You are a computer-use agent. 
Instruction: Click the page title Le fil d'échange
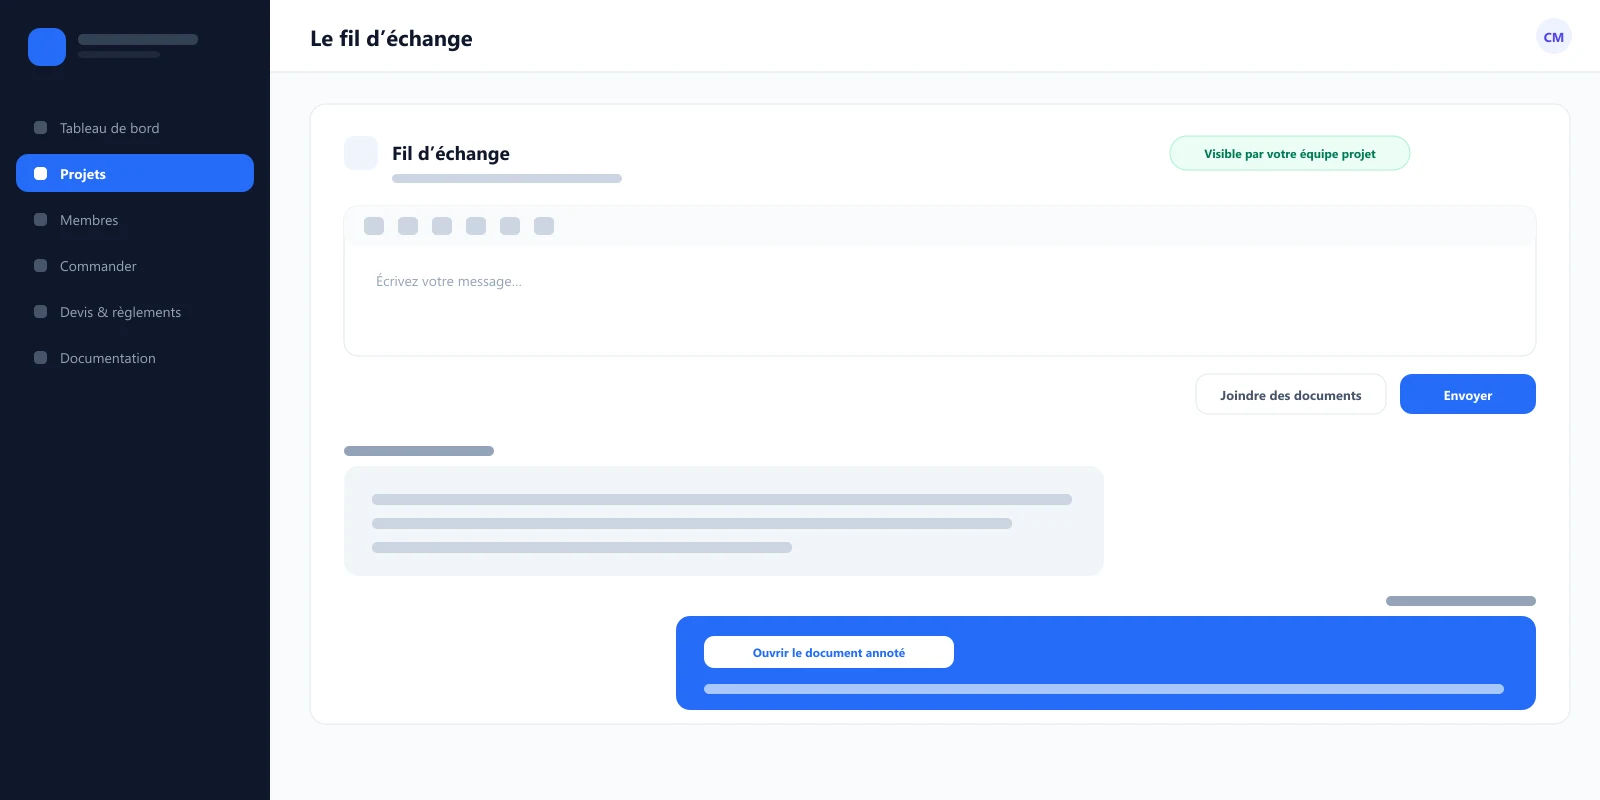coord(391,38)
